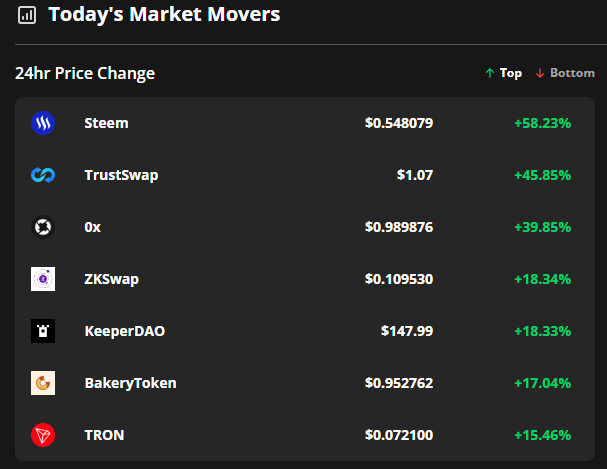The image size is (607, 469).
Task: Click the red down arrow next to Bottom
Action: pos(540,73)
